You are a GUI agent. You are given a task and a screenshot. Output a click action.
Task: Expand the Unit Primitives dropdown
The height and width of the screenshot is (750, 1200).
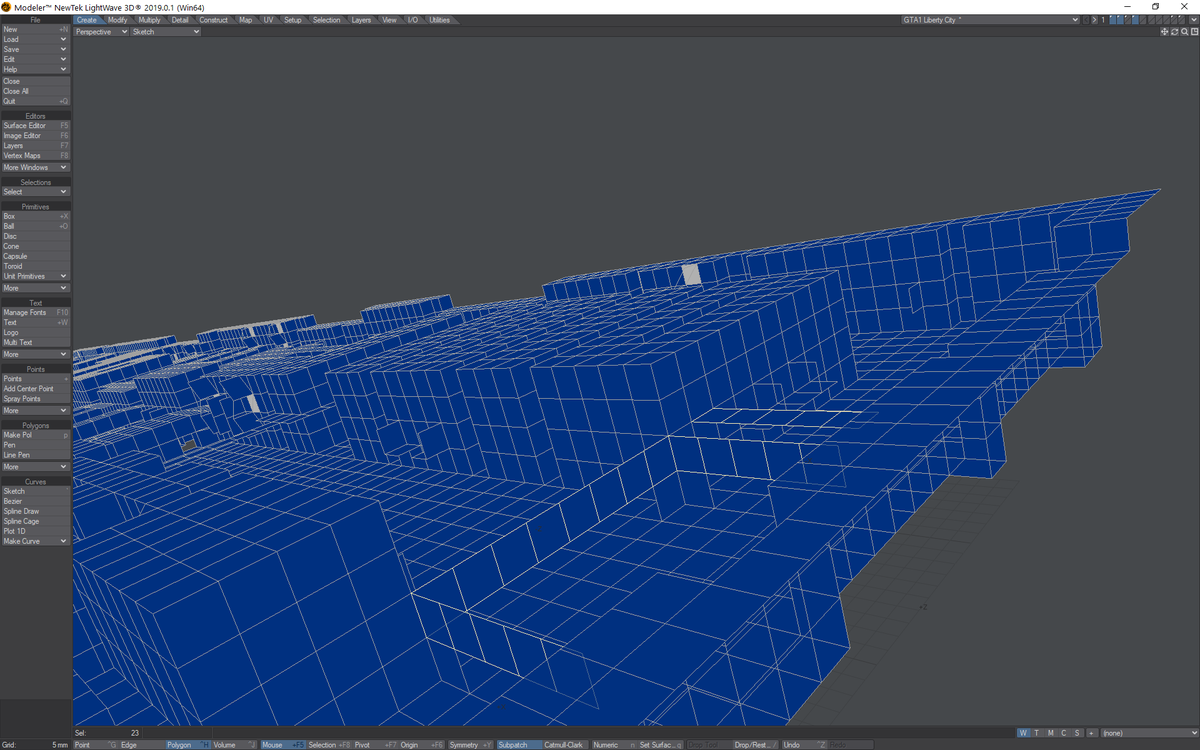pos(35,276)
